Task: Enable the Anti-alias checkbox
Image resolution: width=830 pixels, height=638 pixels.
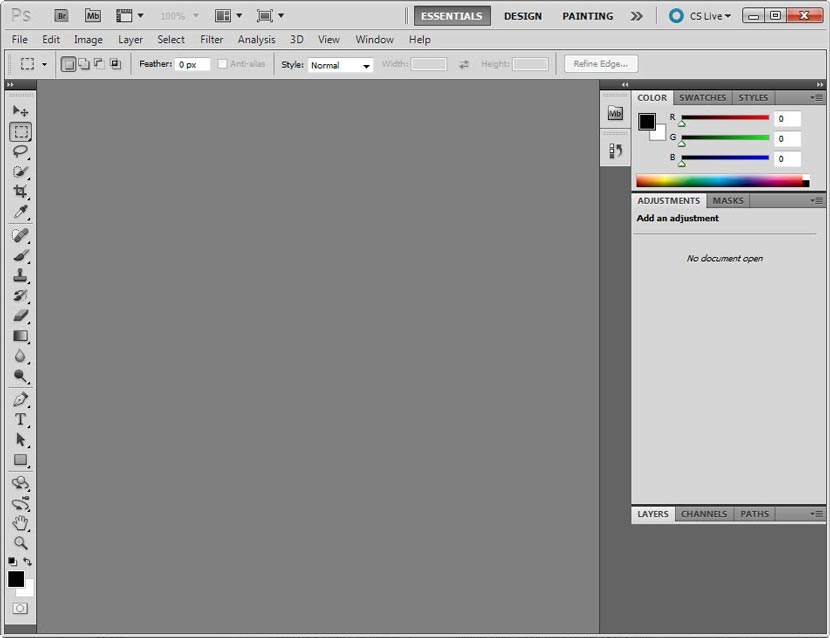Action: [x=221, y=63]
